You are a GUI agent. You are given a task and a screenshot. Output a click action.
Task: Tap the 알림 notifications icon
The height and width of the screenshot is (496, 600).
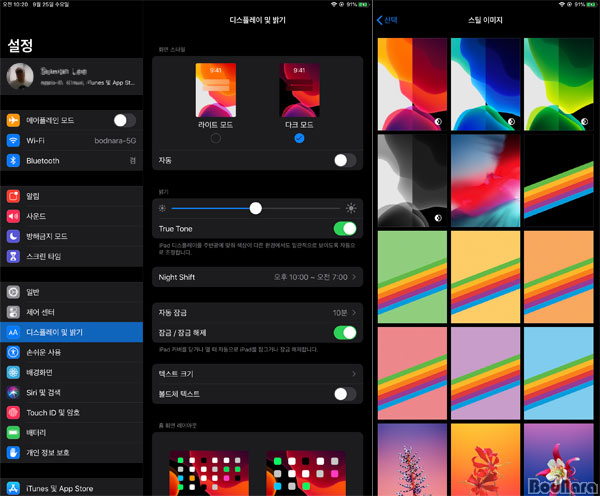[13, 196]
